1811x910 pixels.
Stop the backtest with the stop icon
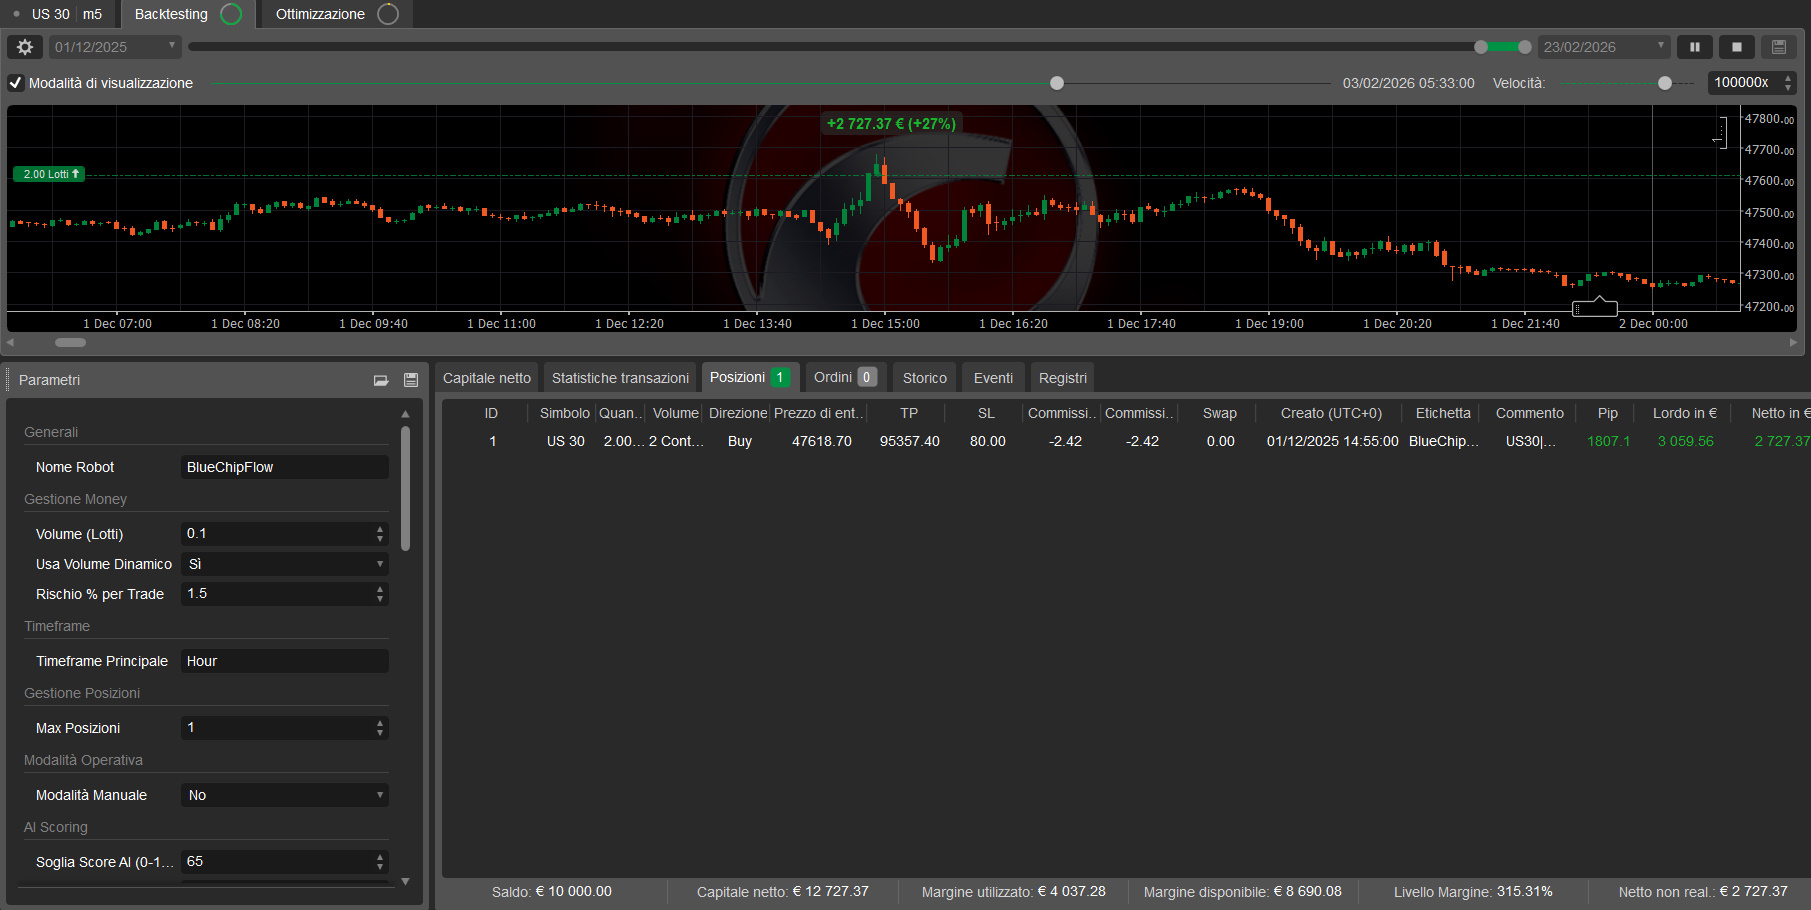point(1737,47)
